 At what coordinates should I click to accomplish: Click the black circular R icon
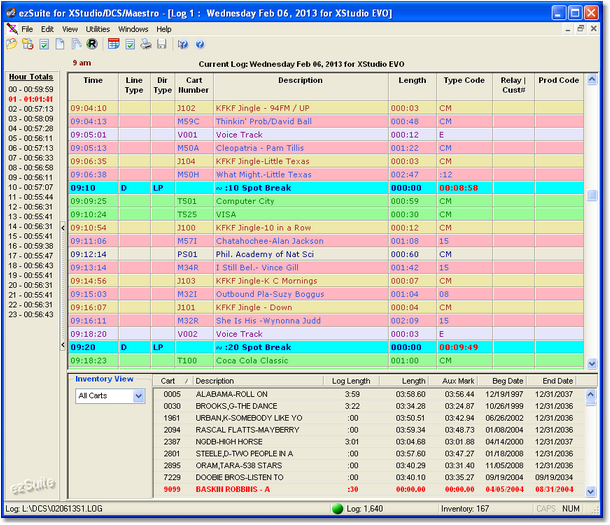pyautogui.click(x=92, y=44)
